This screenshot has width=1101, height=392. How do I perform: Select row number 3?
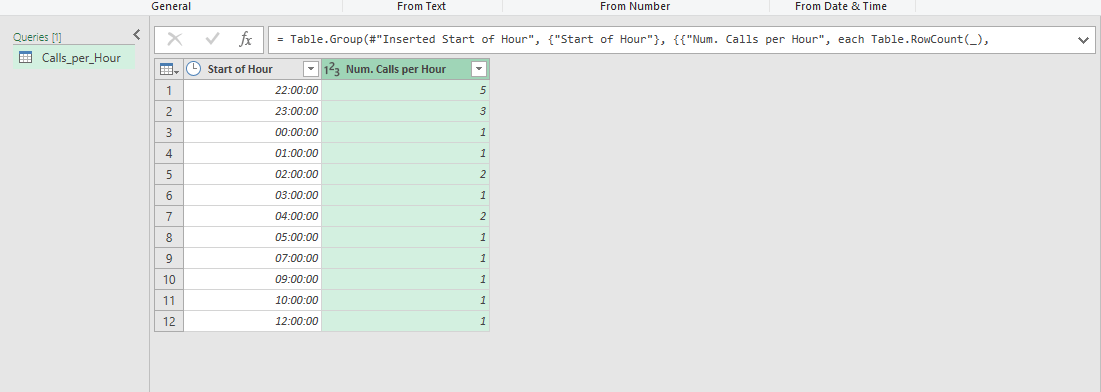[169, 132]
